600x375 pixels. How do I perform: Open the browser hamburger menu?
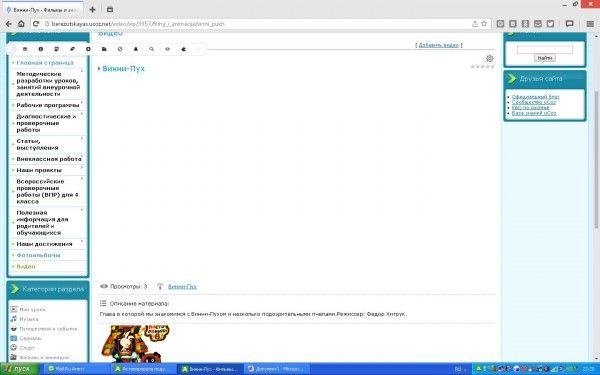pyautogui.click(x=590, y=24)
